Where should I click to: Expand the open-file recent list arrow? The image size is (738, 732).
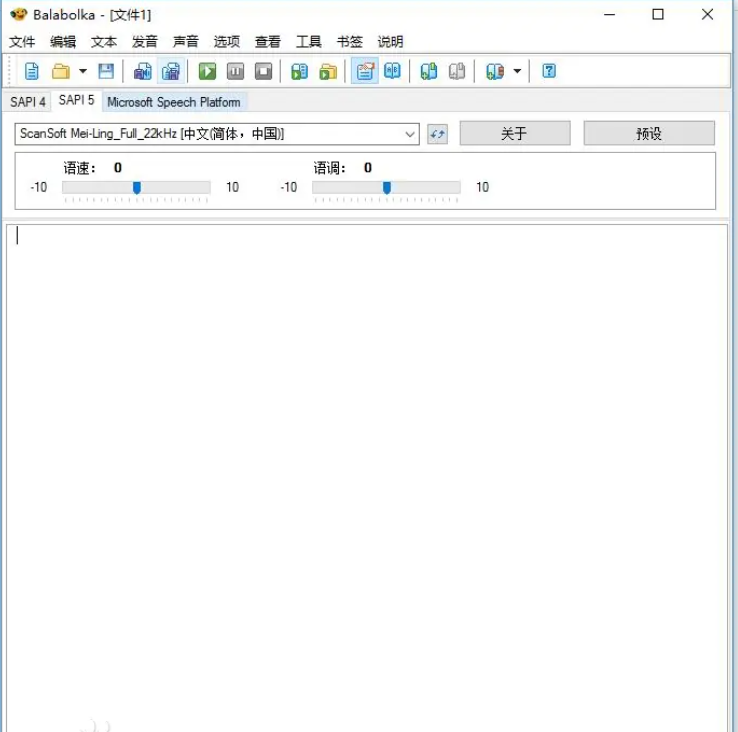point(83,72)
